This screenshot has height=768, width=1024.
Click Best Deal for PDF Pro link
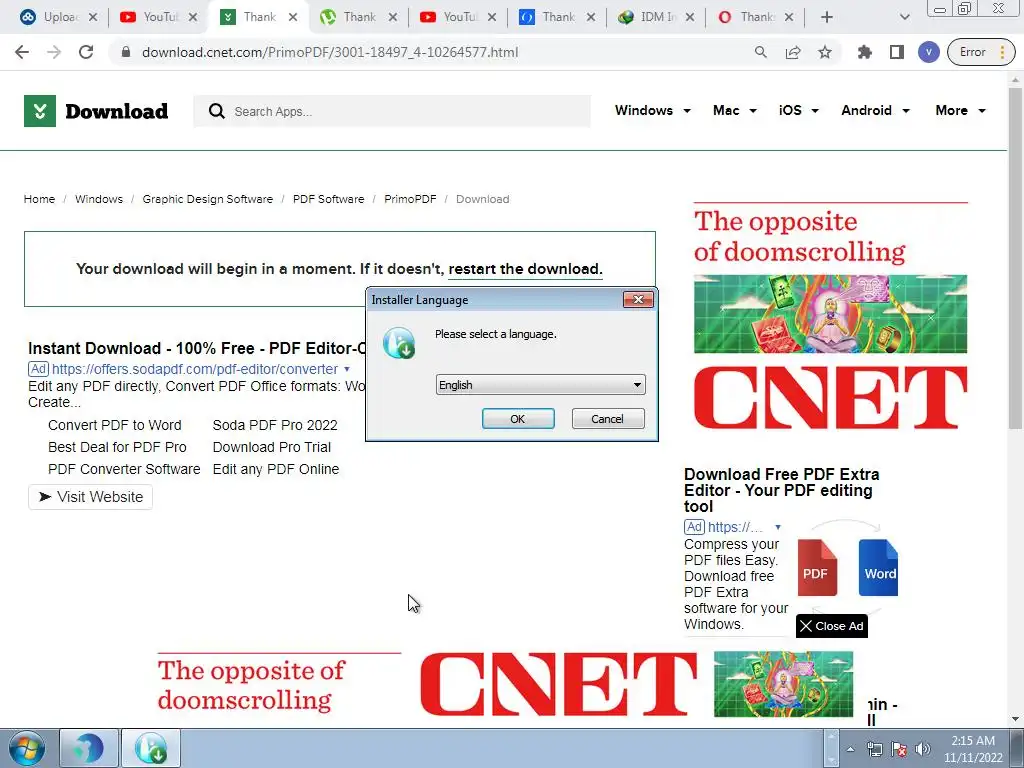click(118, 447)
